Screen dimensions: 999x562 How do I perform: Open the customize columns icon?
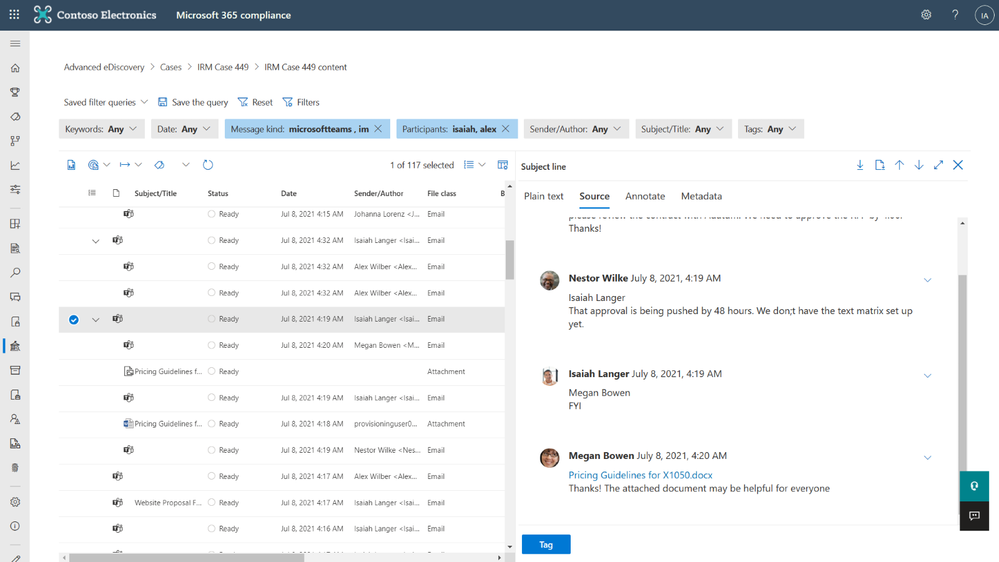point(503,165)
